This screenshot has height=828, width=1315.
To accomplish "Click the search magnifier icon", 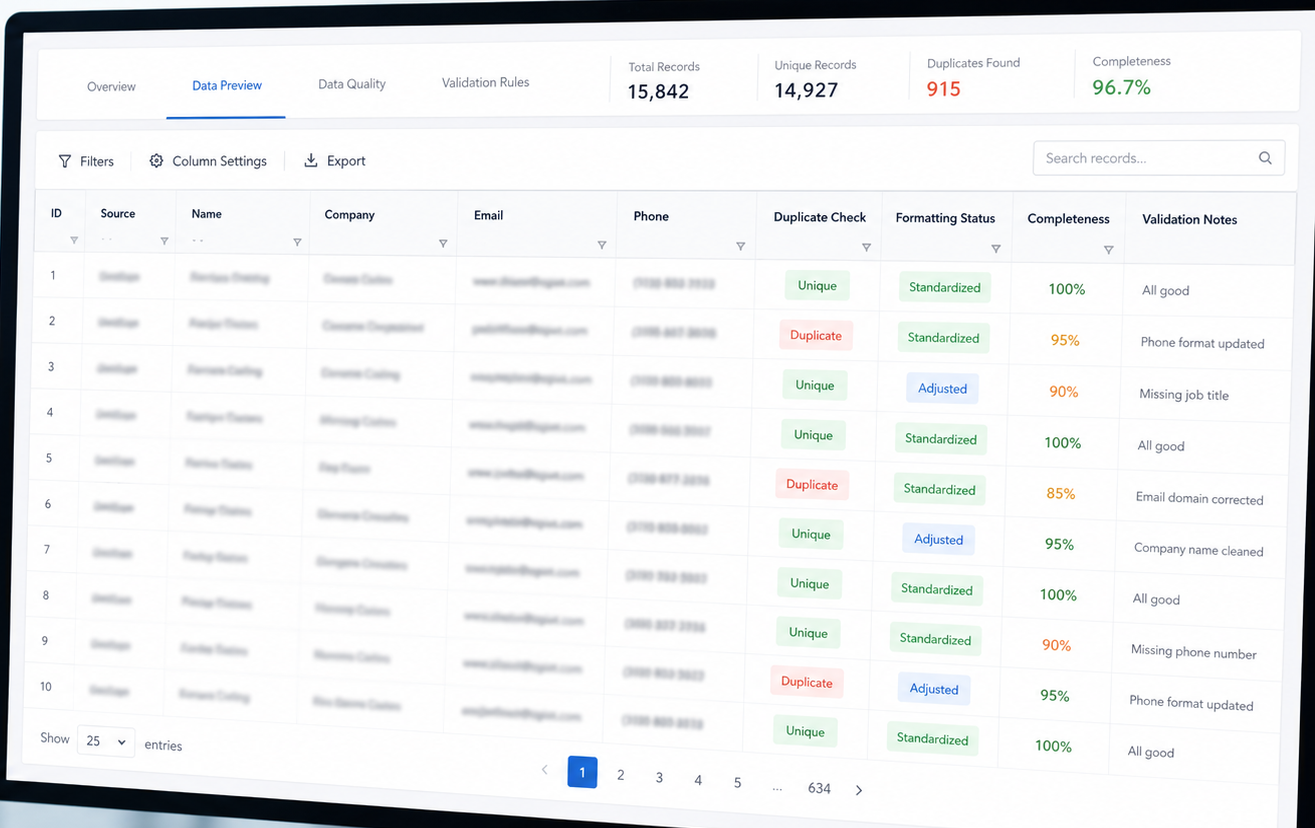I will (x=1265, y=158).
